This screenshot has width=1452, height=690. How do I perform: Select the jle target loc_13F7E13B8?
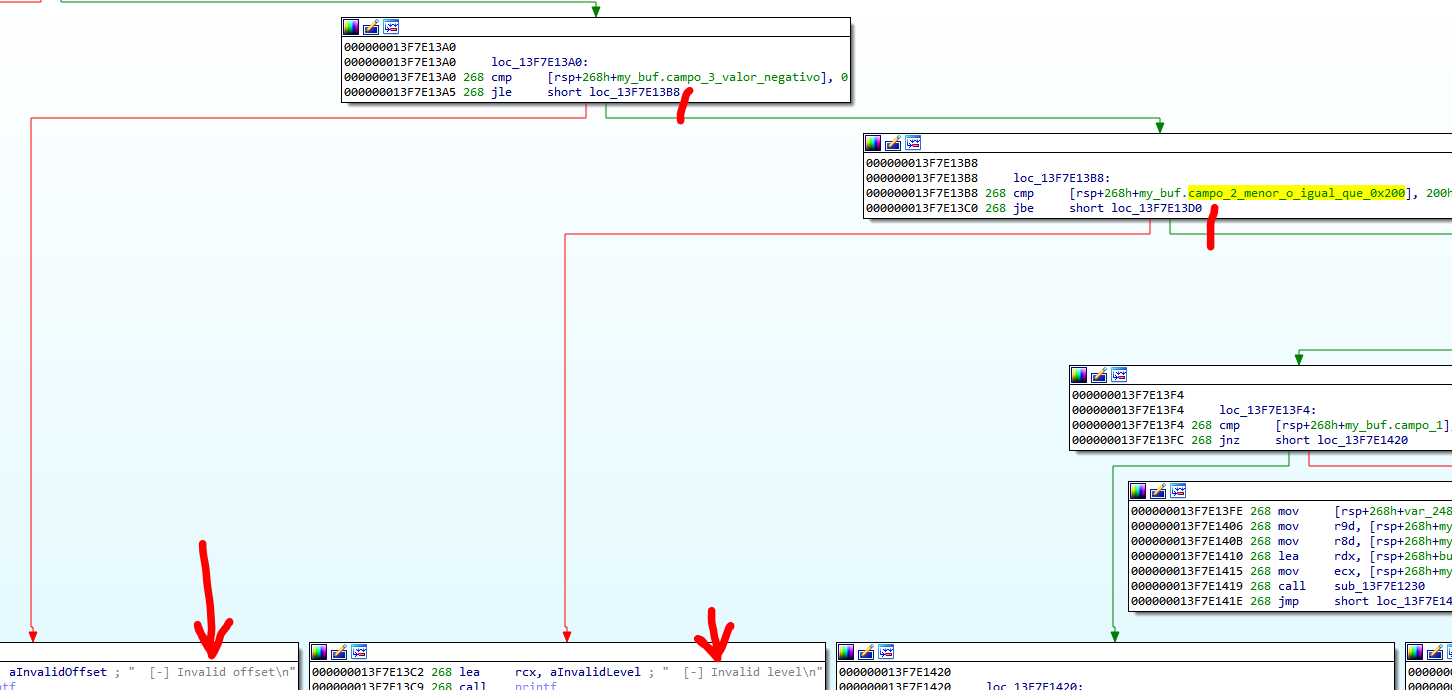click(634, 93)
